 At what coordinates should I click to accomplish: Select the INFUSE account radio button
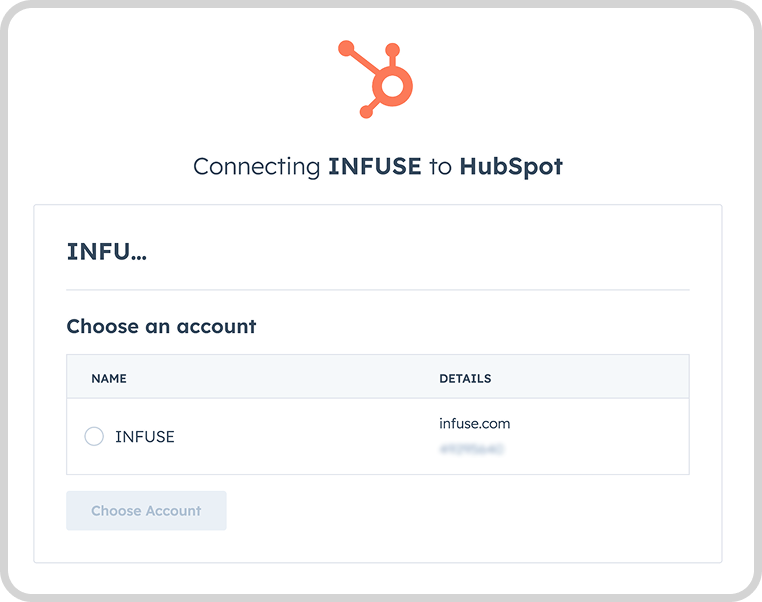[94, 436]
